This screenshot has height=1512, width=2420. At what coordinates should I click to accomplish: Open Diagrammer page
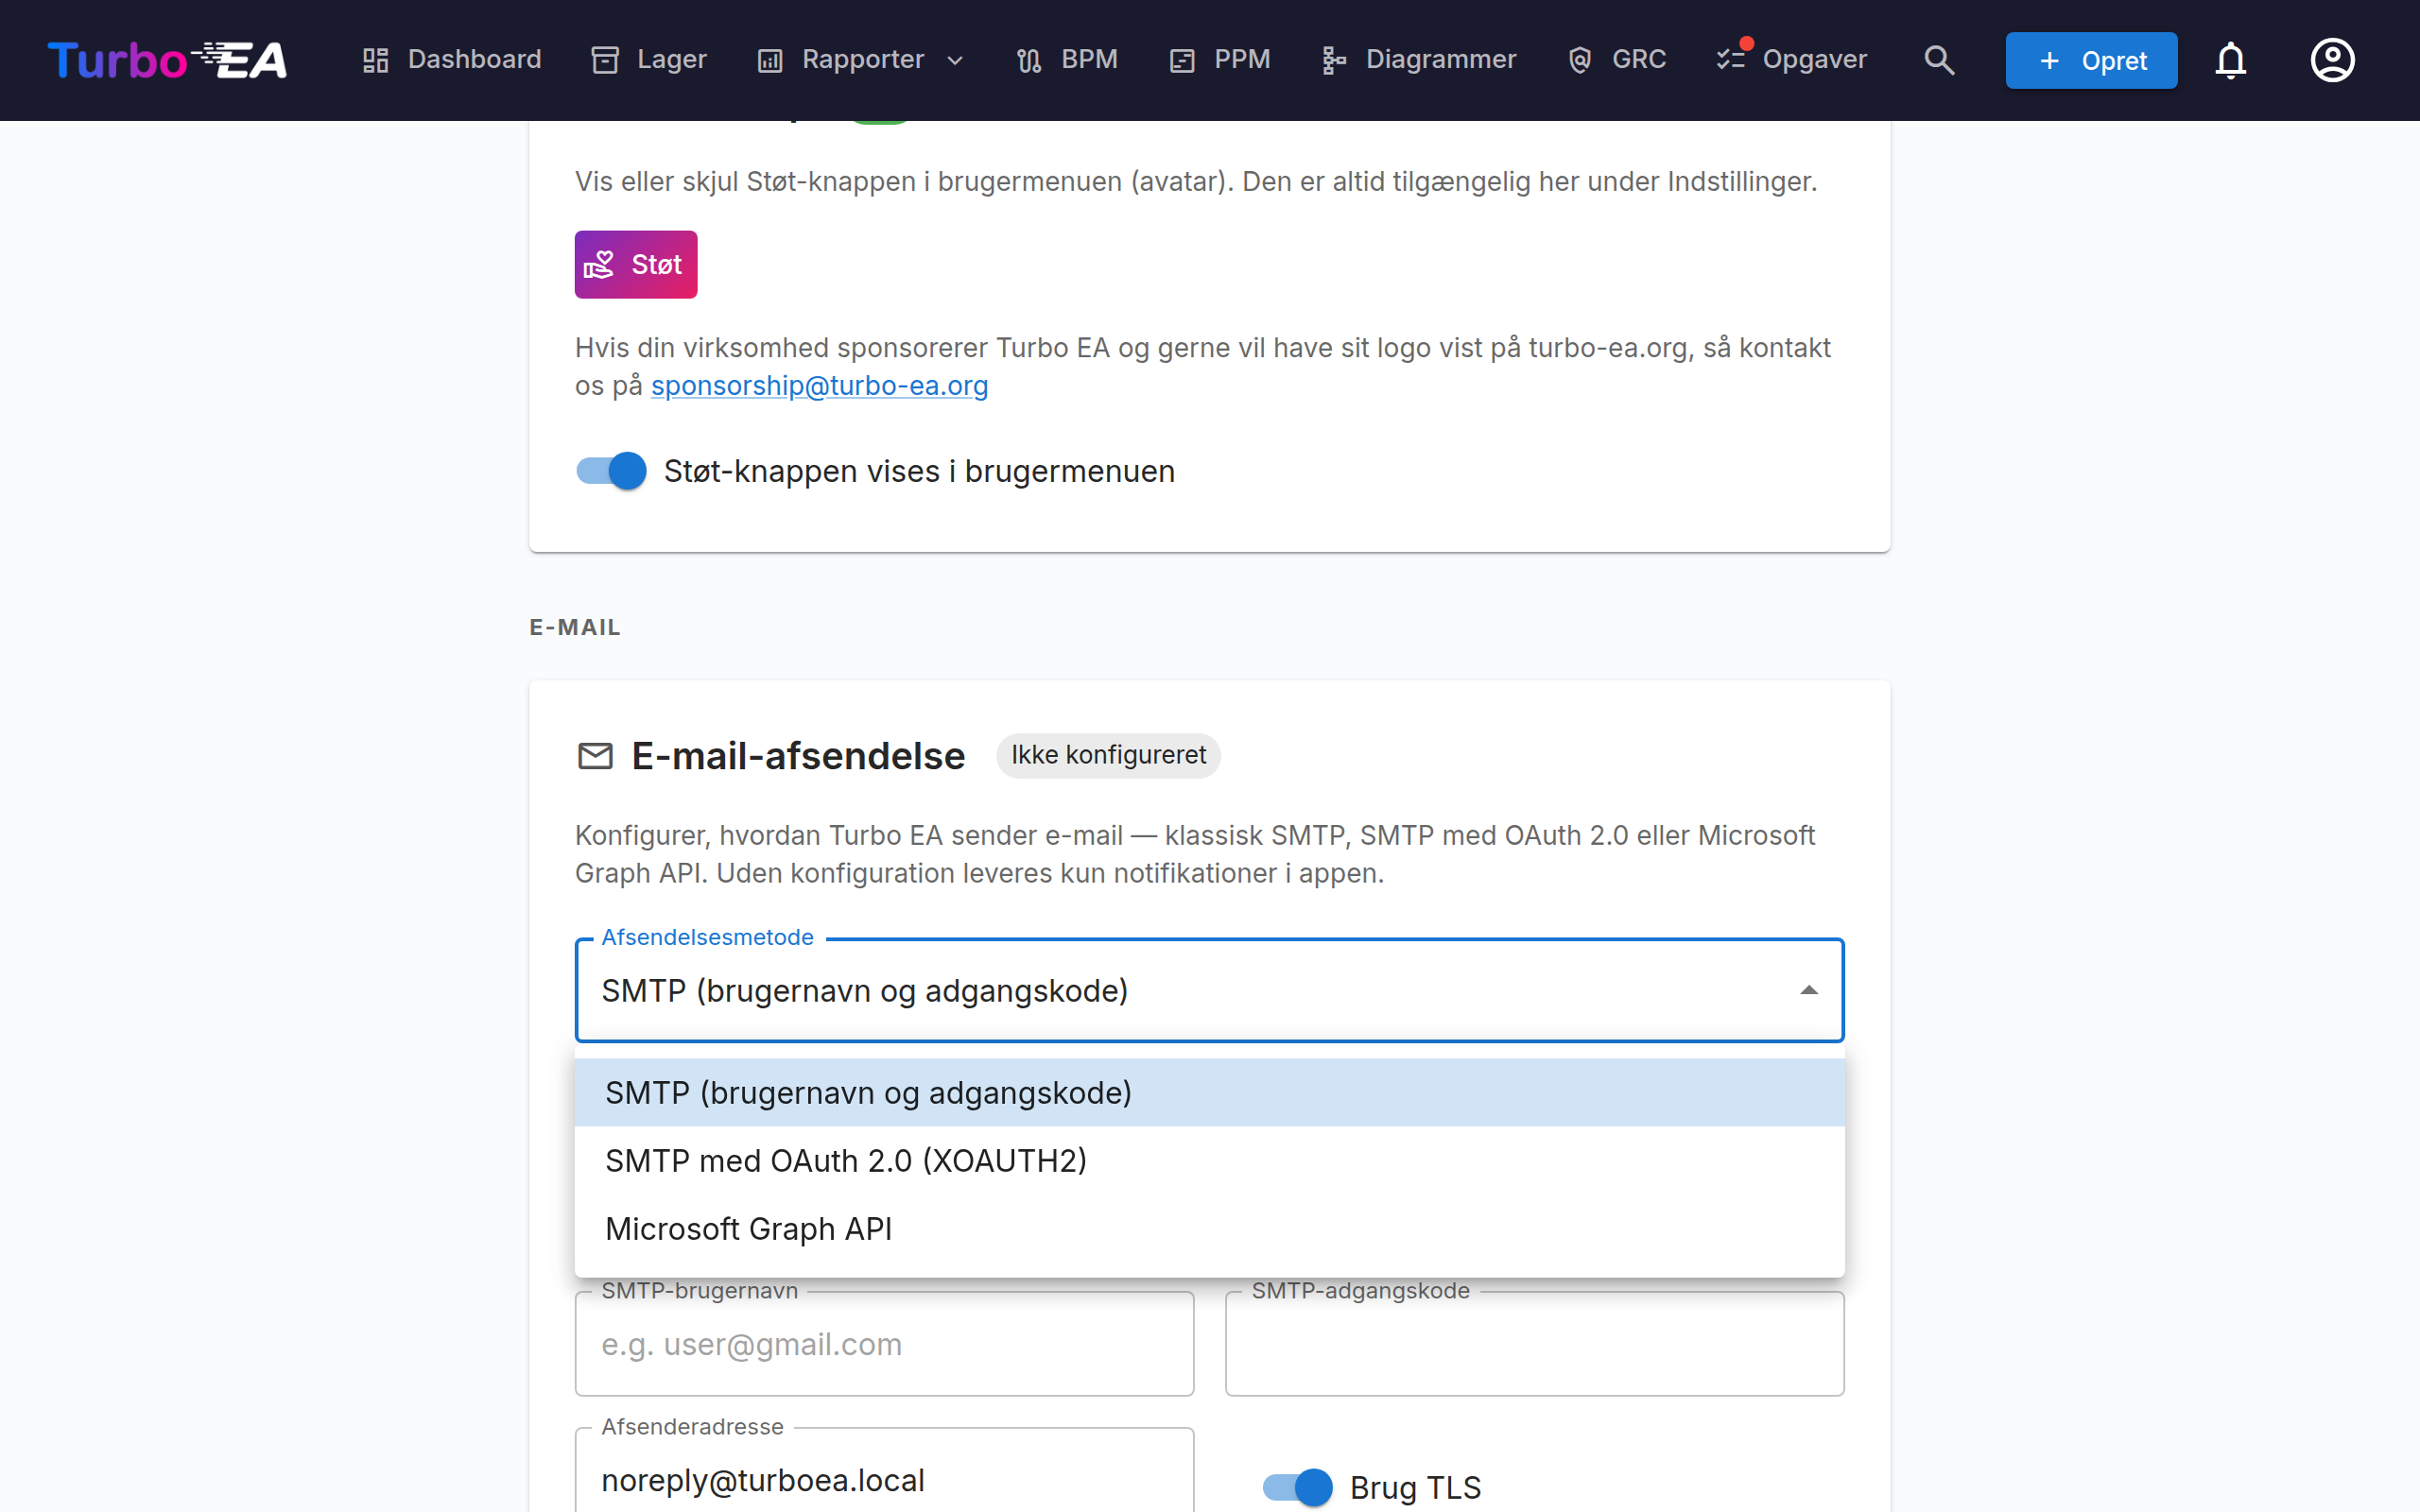pos(1418,60)
